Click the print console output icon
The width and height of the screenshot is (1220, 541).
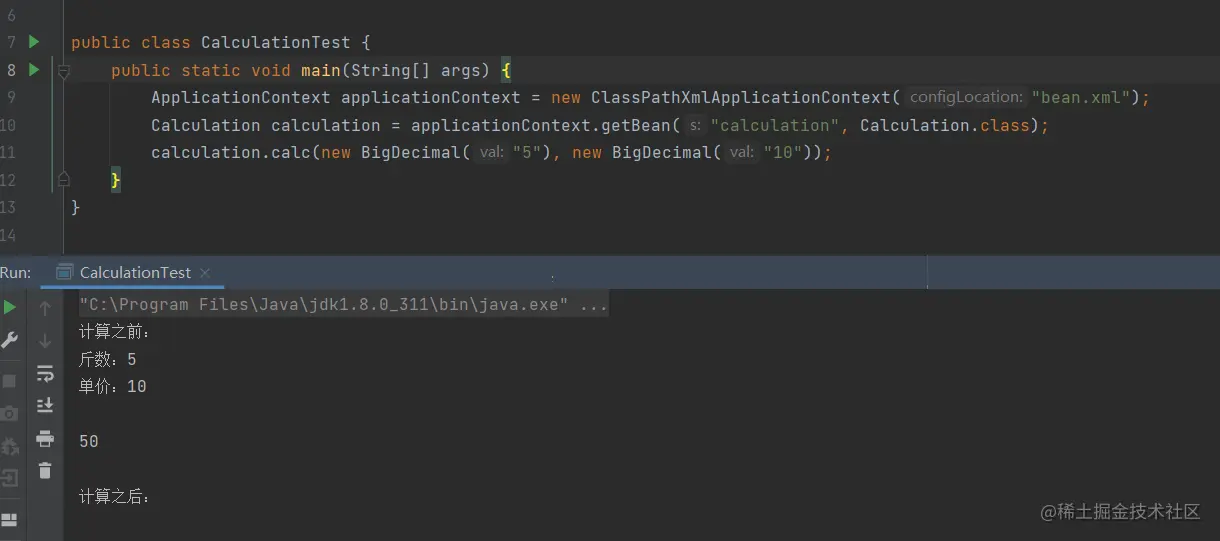[x=45, y=438]
